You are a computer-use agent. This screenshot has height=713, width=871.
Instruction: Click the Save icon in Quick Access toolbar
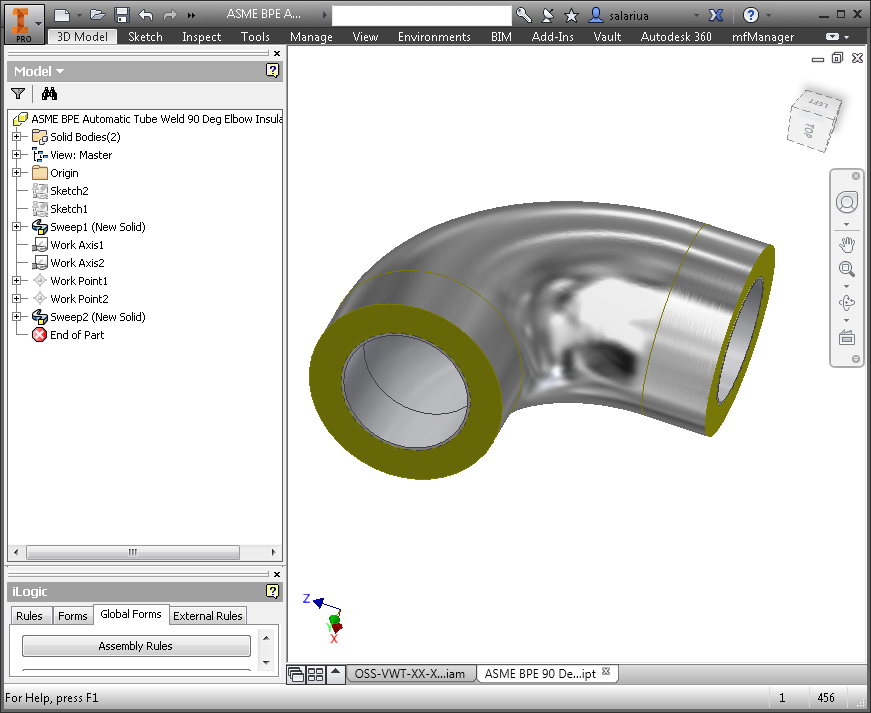[x=122, y=14]
